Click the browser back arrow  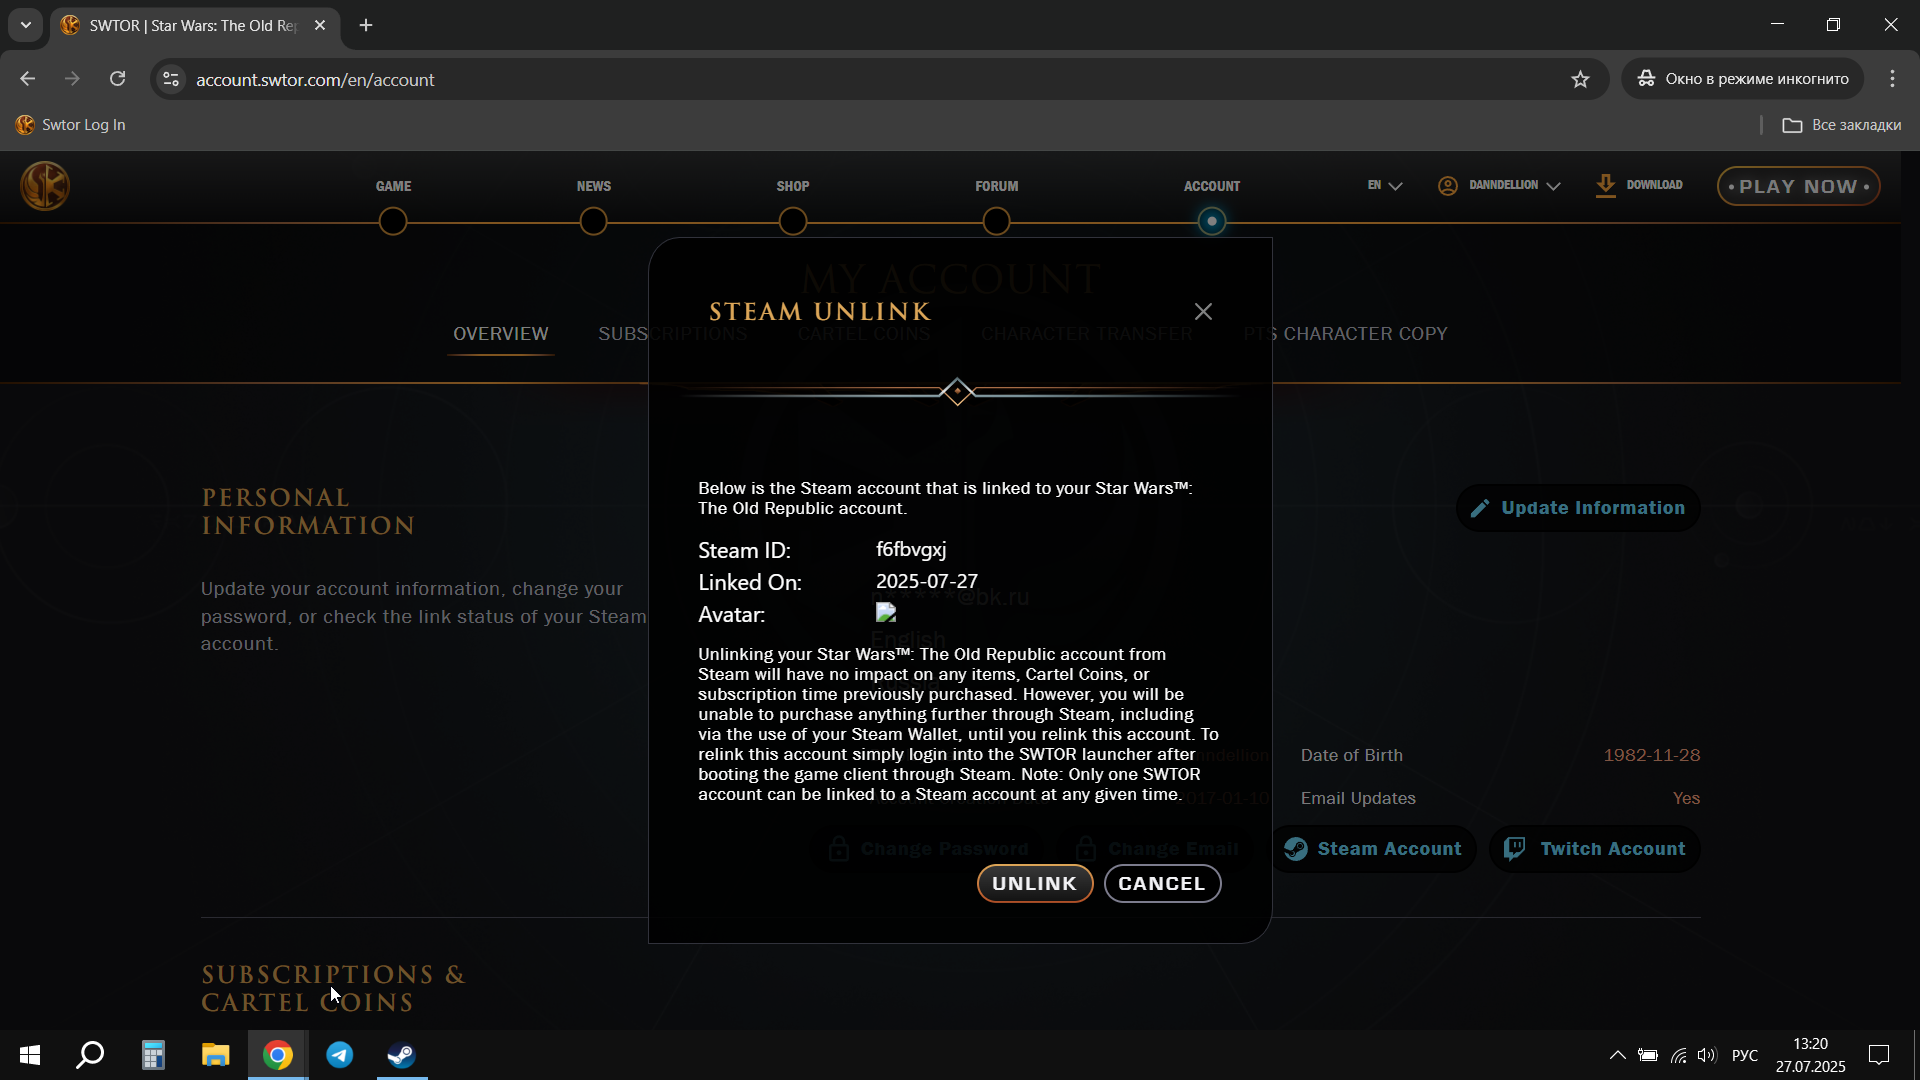(x=27, y=79)
